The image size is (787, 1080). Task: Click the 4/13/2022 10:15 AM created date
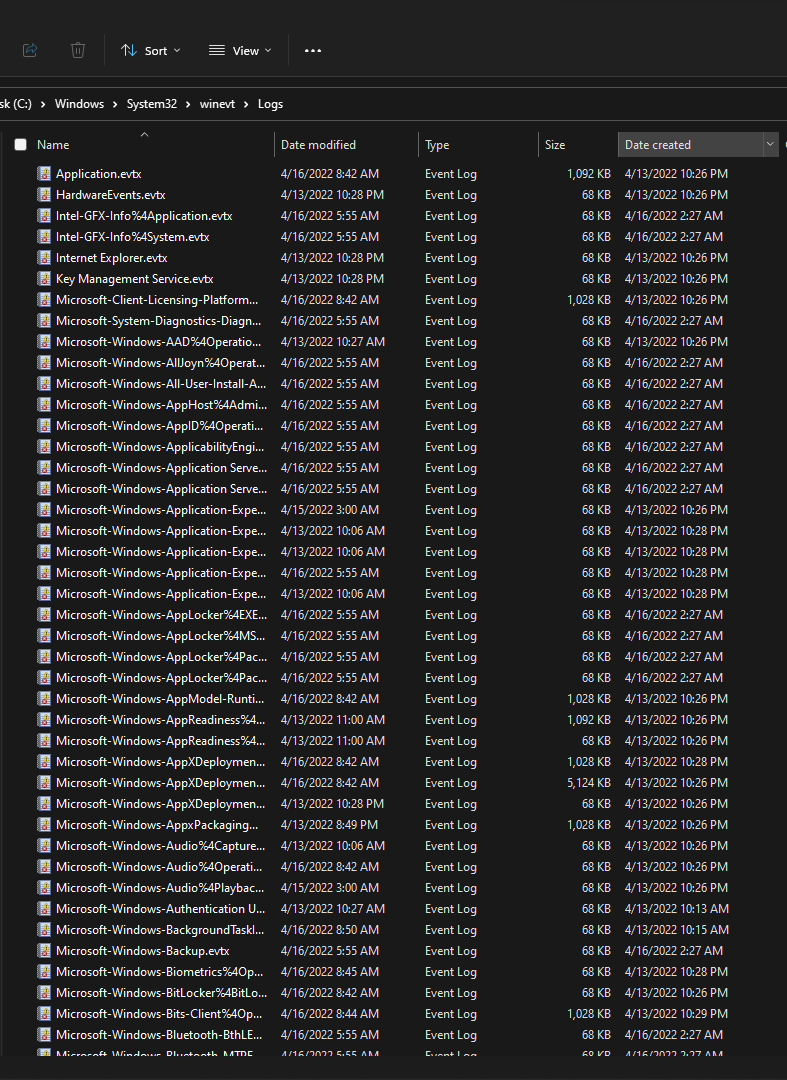tap(677, 930)
